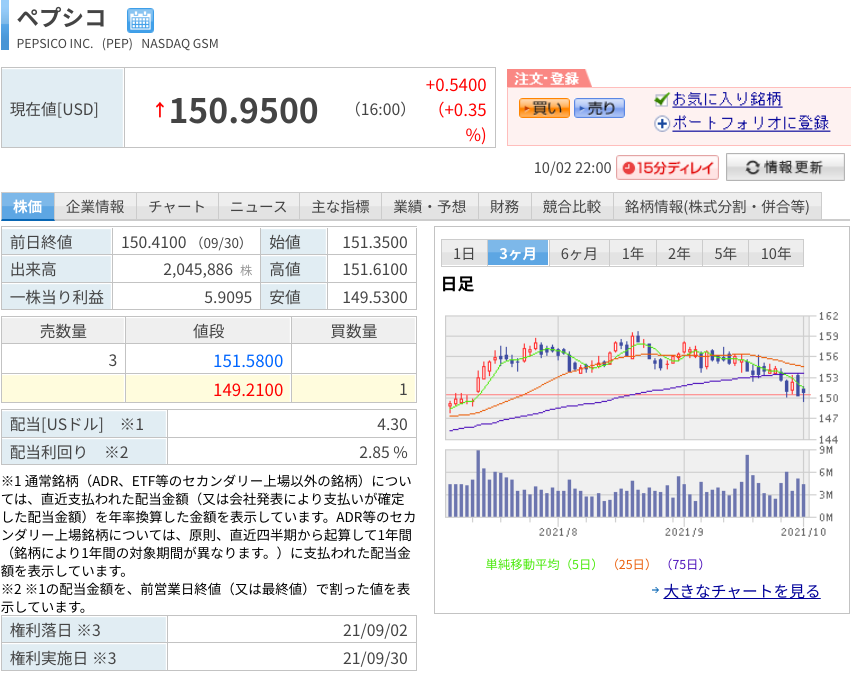This screenshot has width=851, height=674.
Task: Go to the ニュース tab
Action: point(258,206)
